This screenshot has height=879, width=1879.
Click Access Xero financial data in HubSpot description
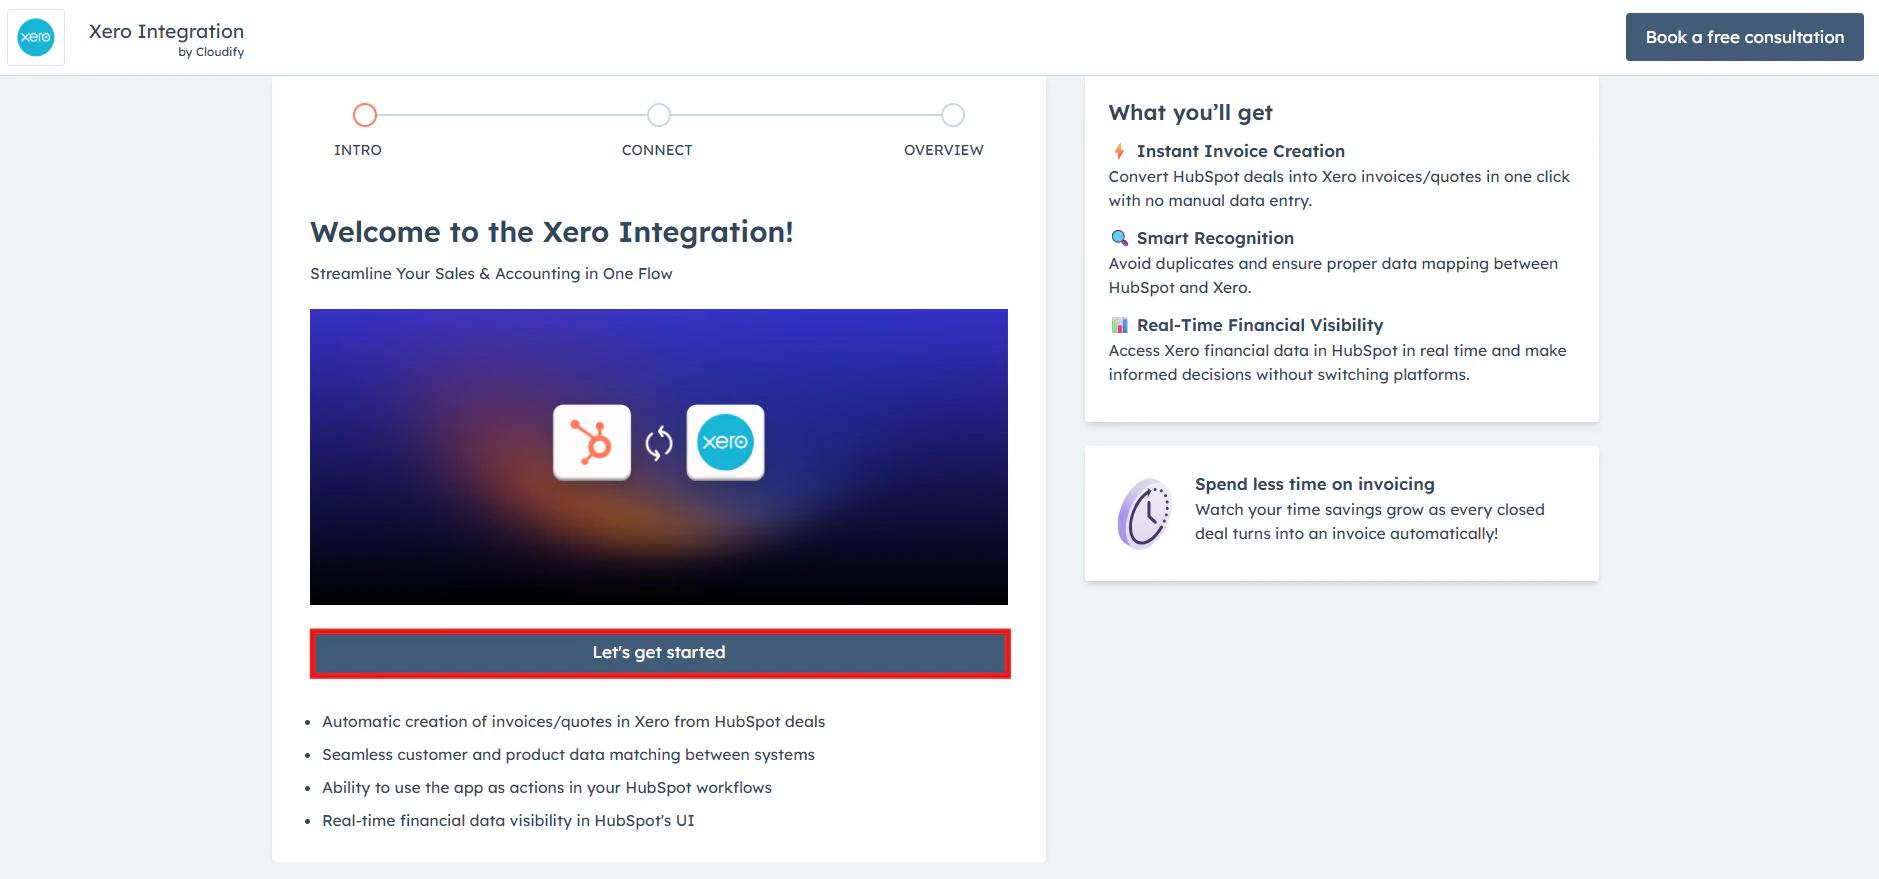(1337, 363)
